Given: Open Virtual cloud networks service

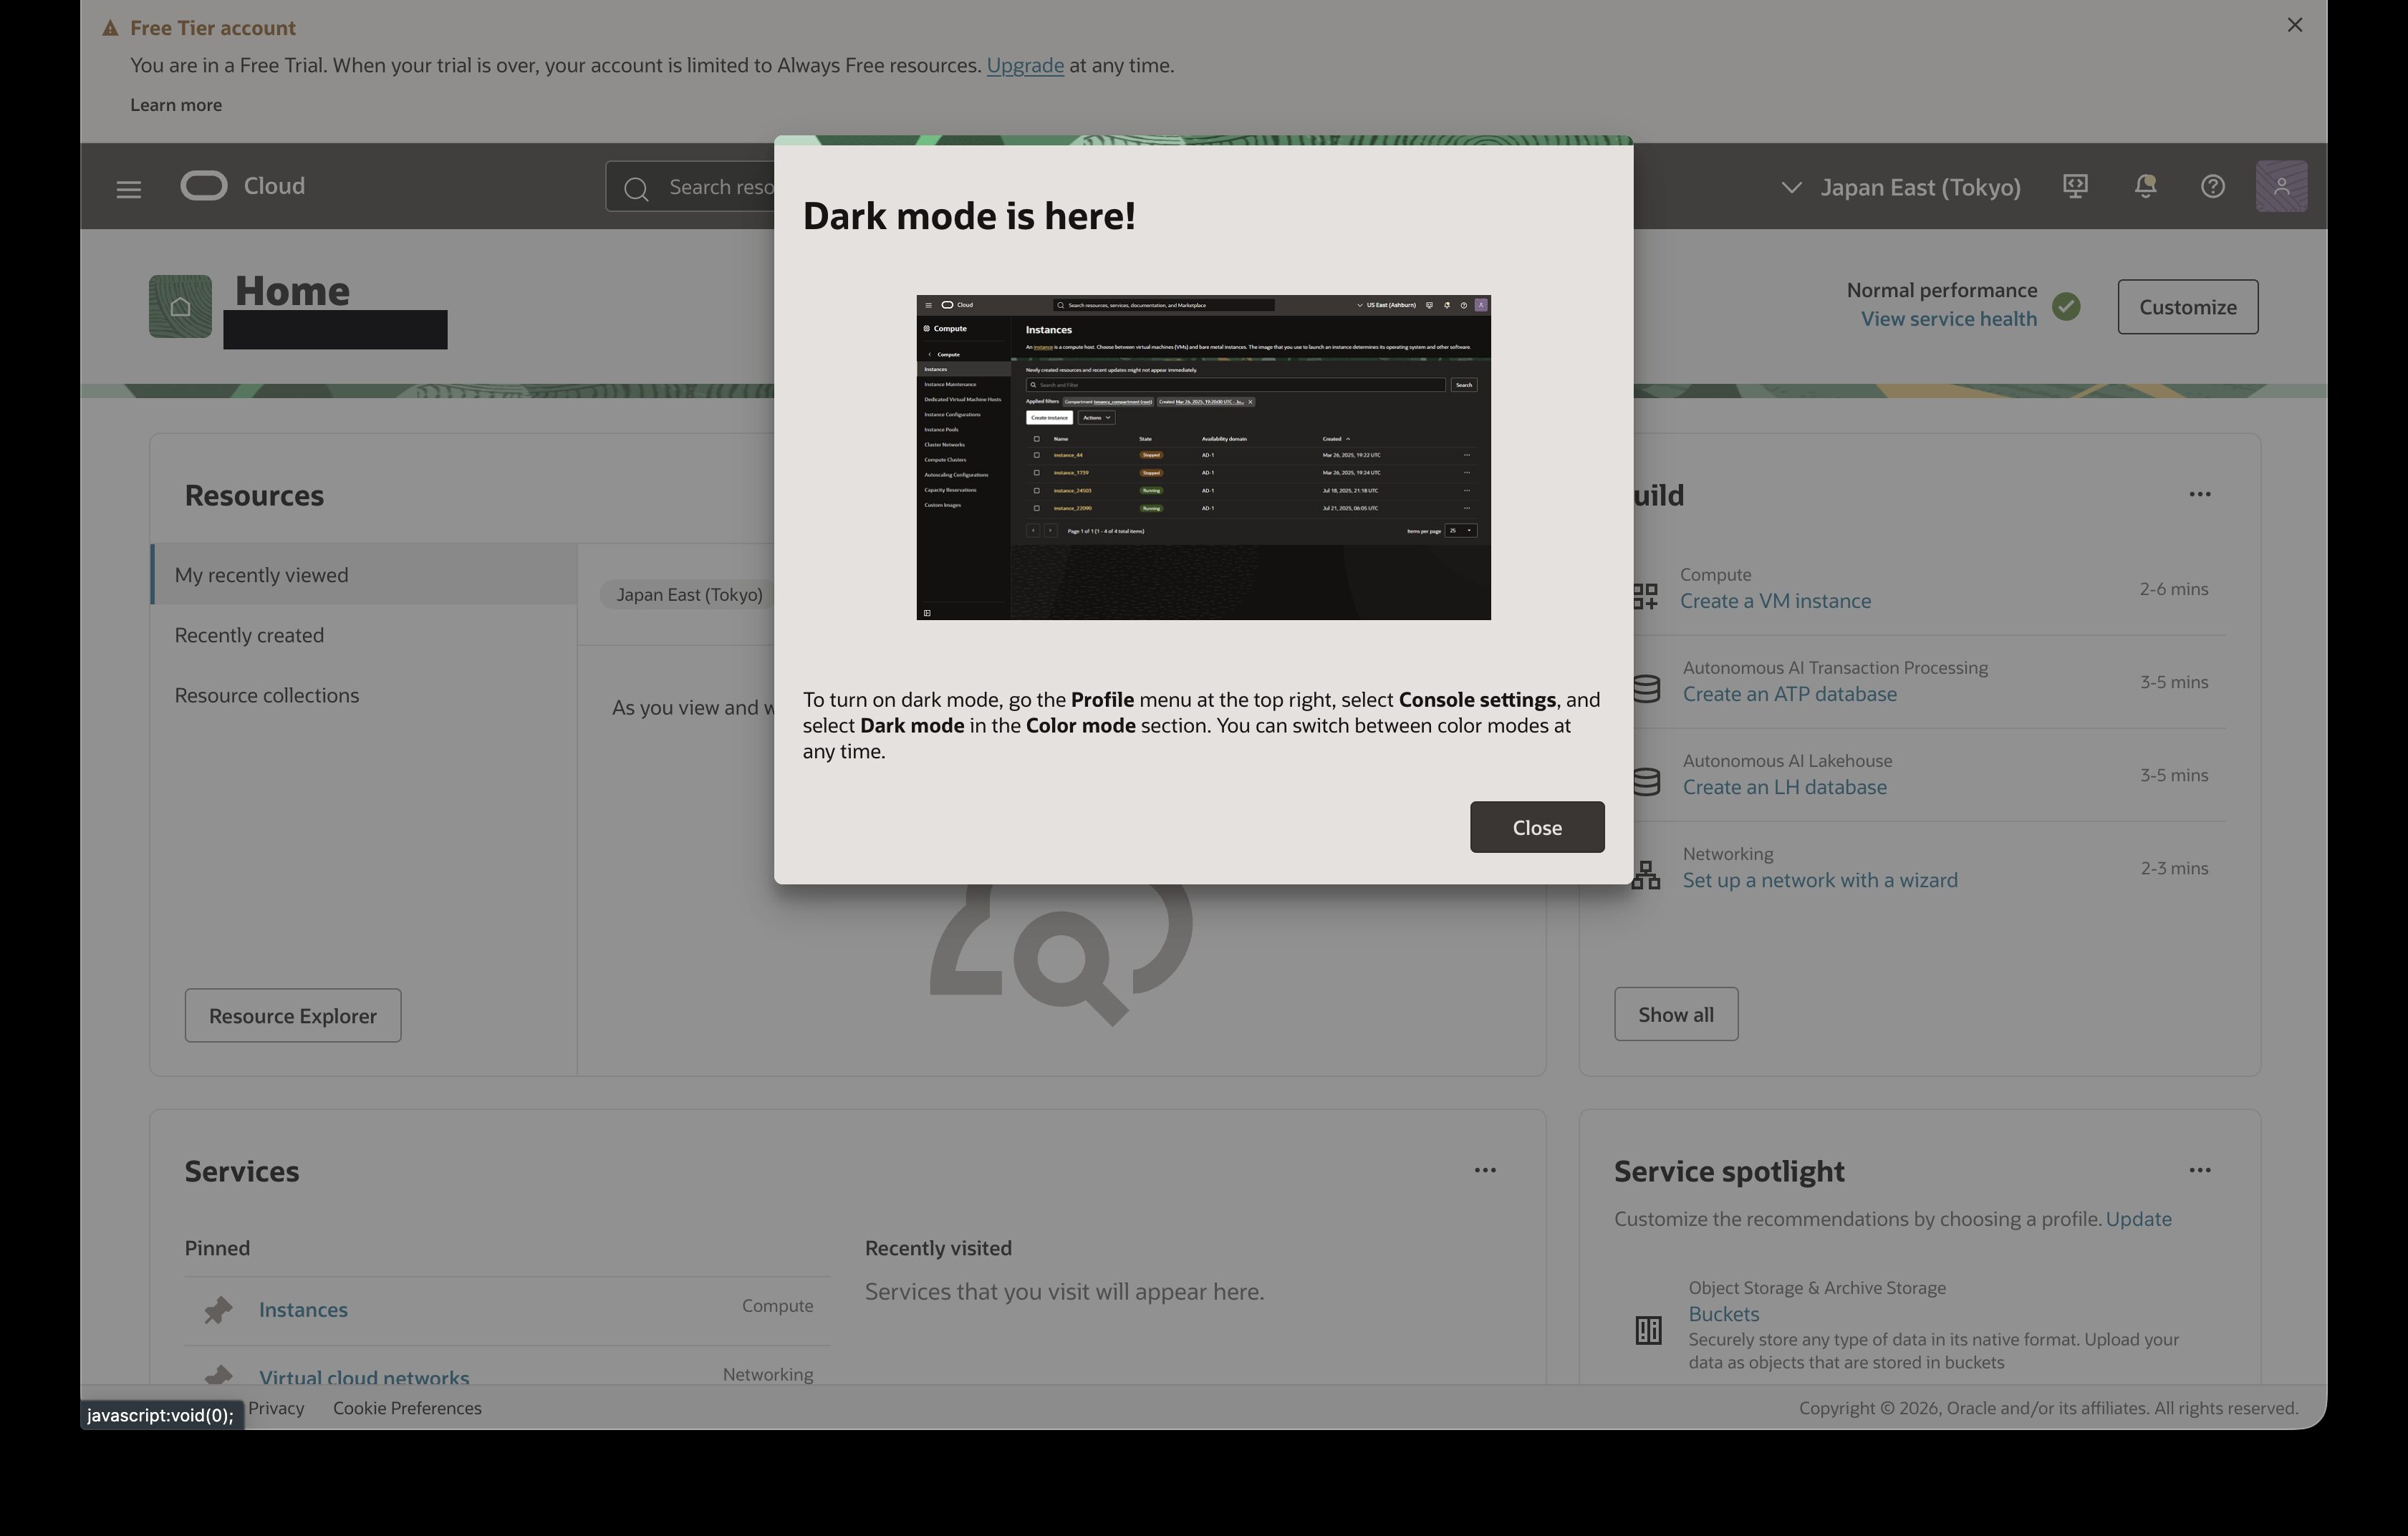Looking at the screenshot, I should click(x=364, y=1376).
